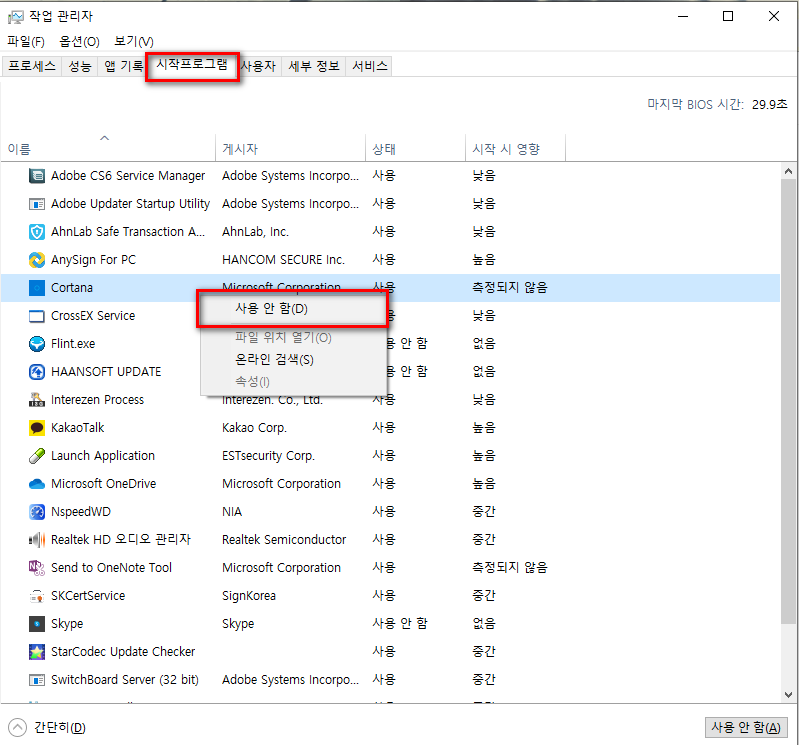Open the 보기(V) menu

[x=134, y=41]
